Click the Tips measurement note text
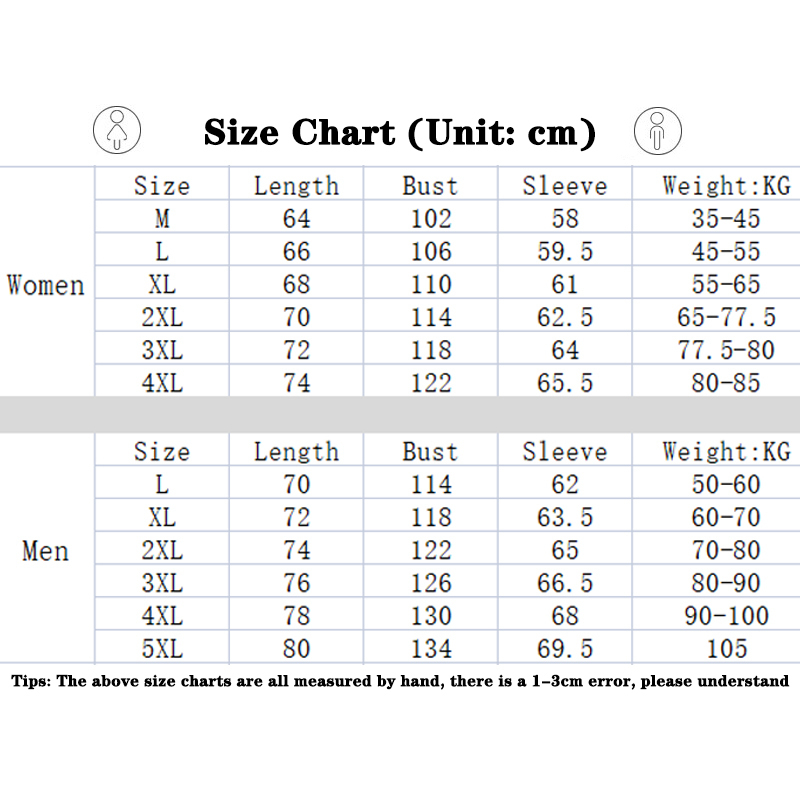This screenshot has height=800, width=800. tap(400, 682)
